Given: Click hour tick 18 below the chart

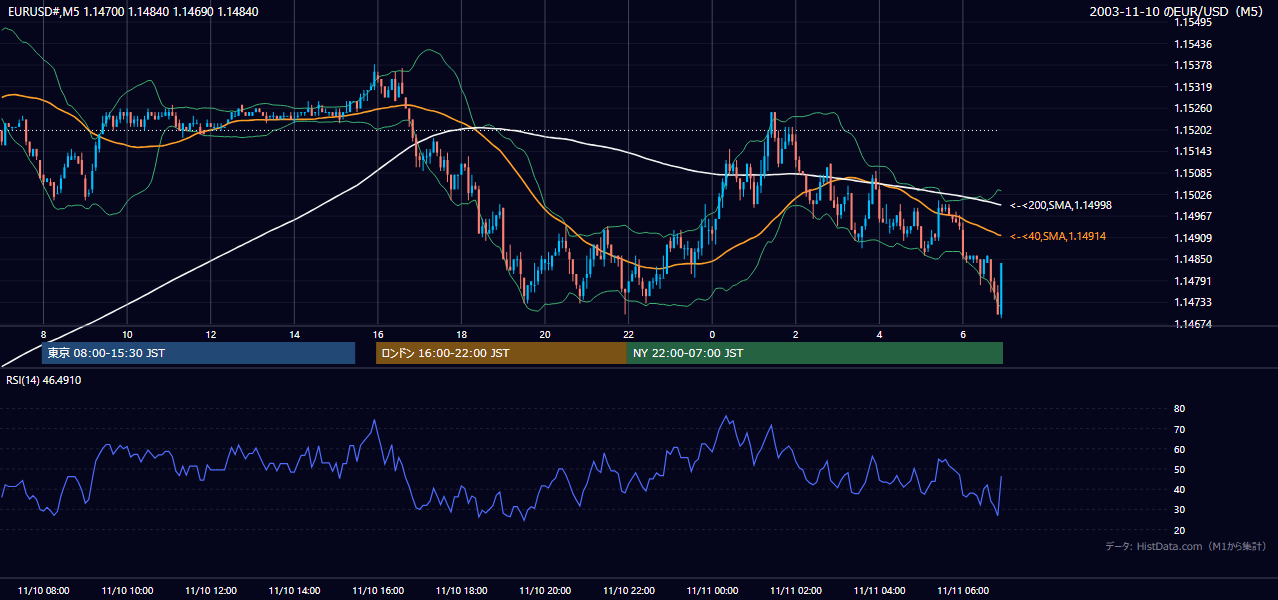Looking at the screenshot, I should tap(461, 334).
